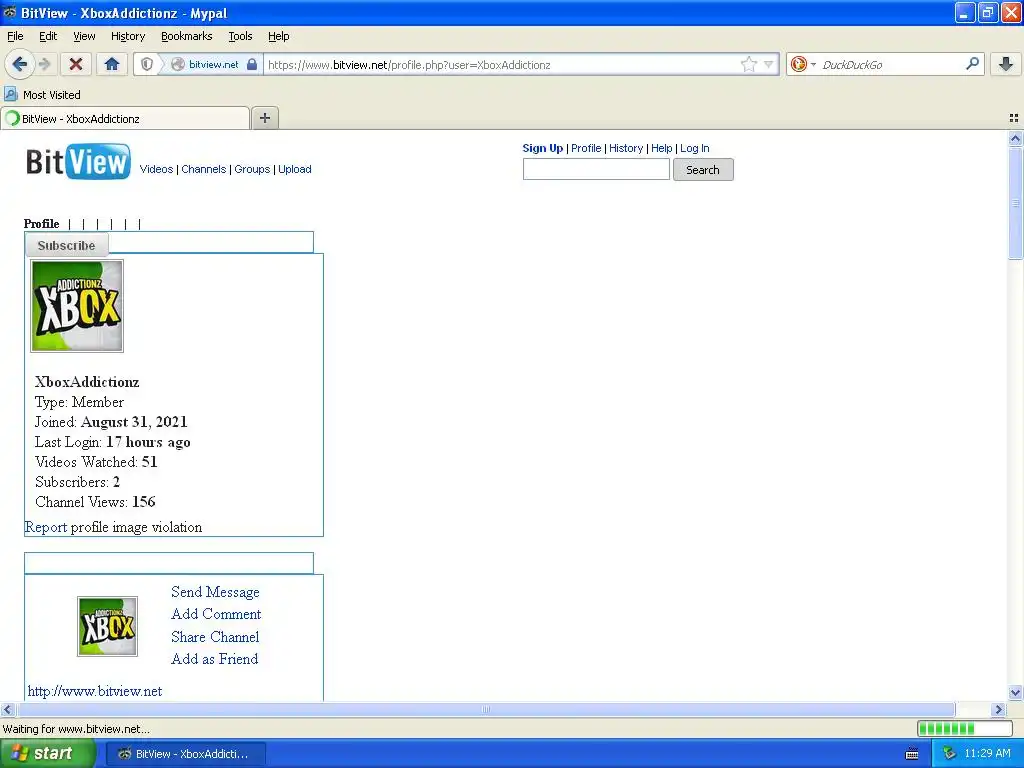Open the Videos link

pyautogui.click(x=156, y=169)
